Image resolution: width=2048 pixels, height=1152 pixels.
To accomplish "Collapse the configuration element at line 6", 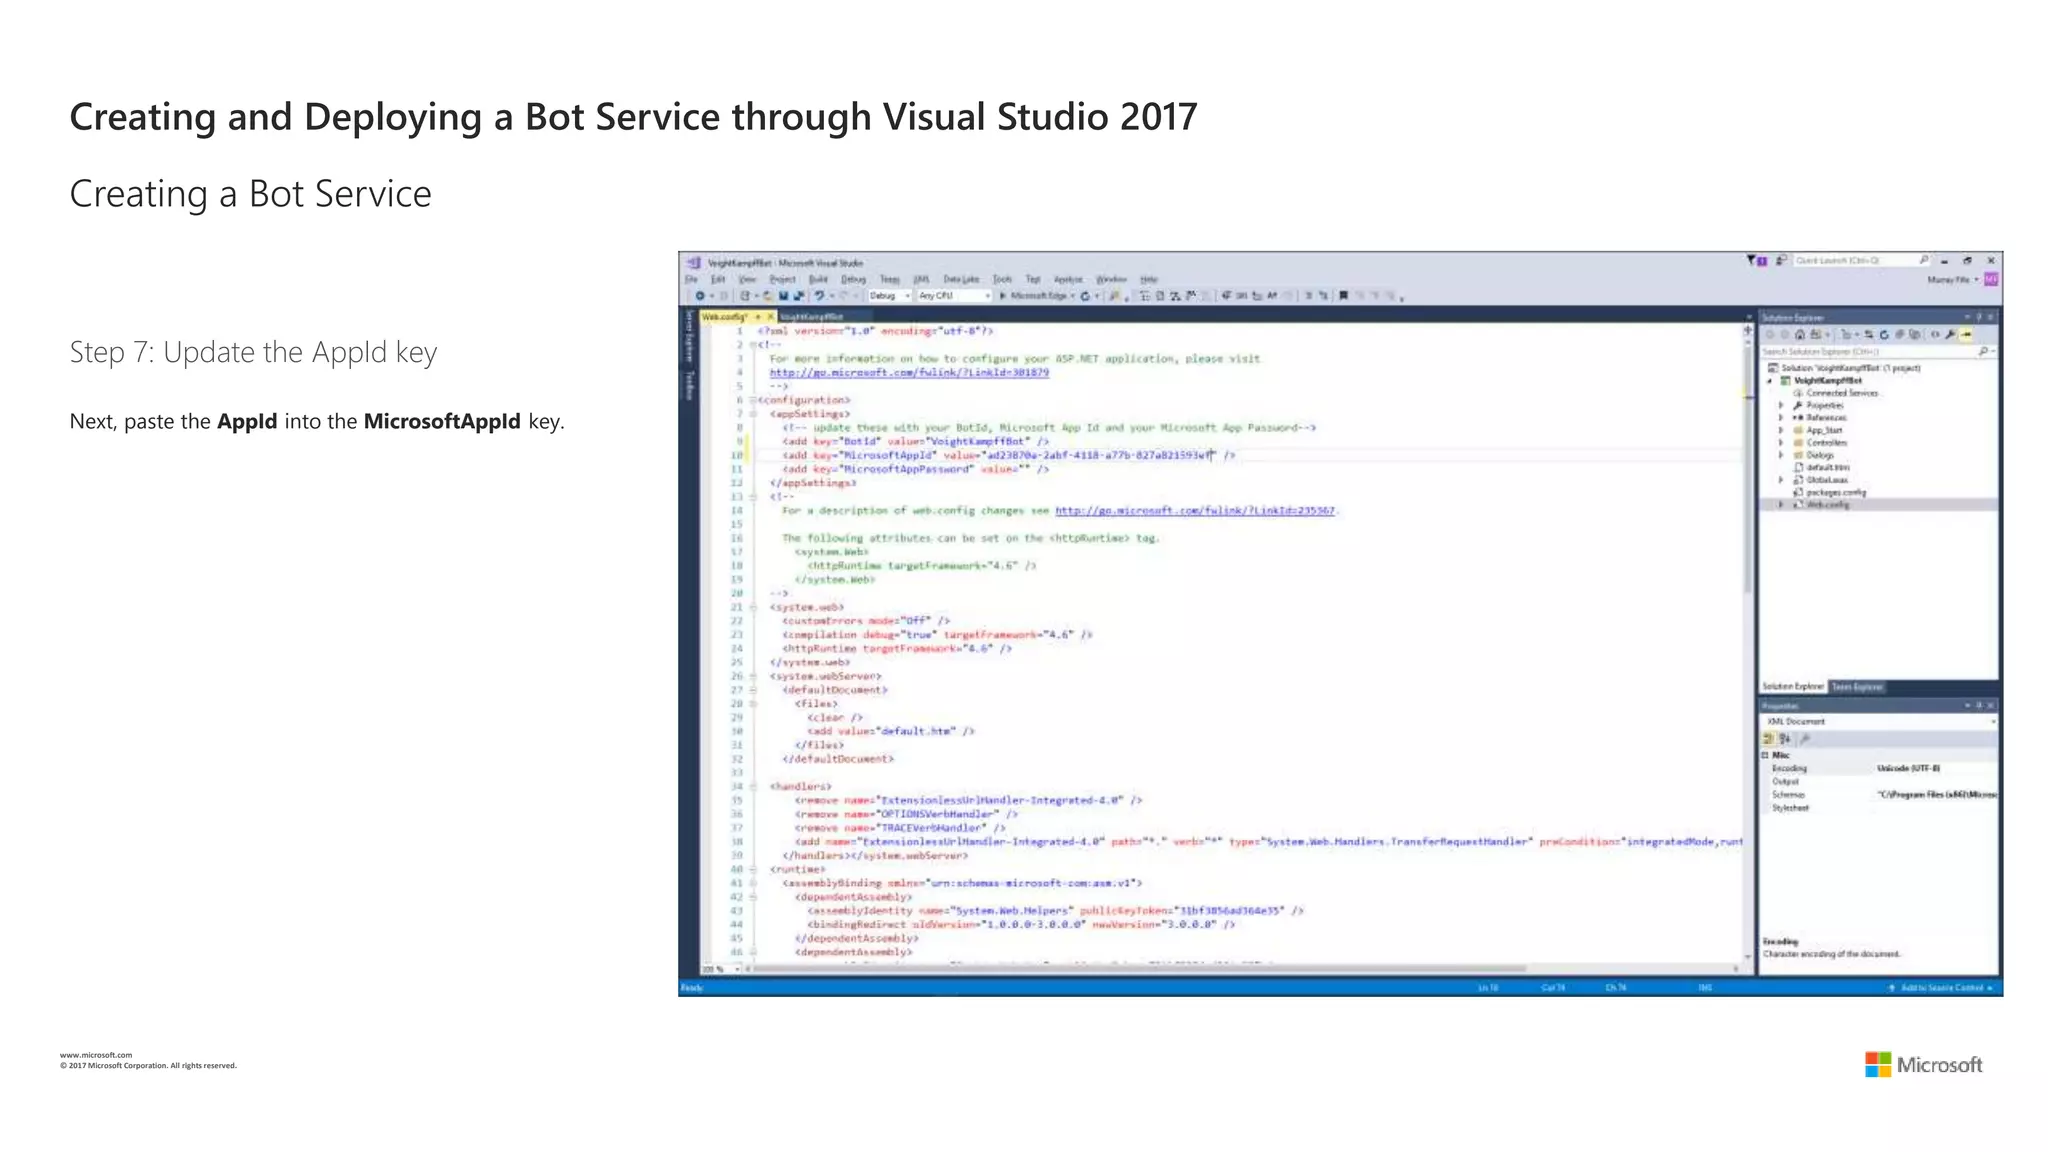I will pyautogui.click(x=752, y=400).
